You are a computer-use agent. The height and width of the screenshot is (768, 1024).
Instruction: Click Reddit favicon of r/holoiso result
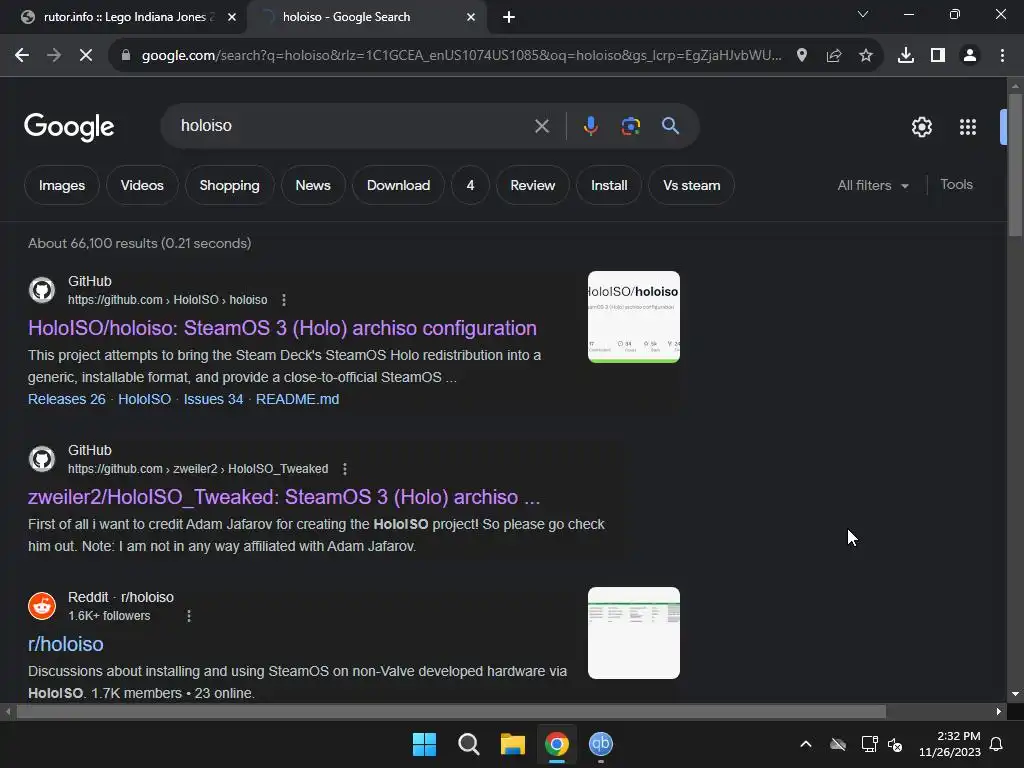pyautogui.click(x=42, y=606)
